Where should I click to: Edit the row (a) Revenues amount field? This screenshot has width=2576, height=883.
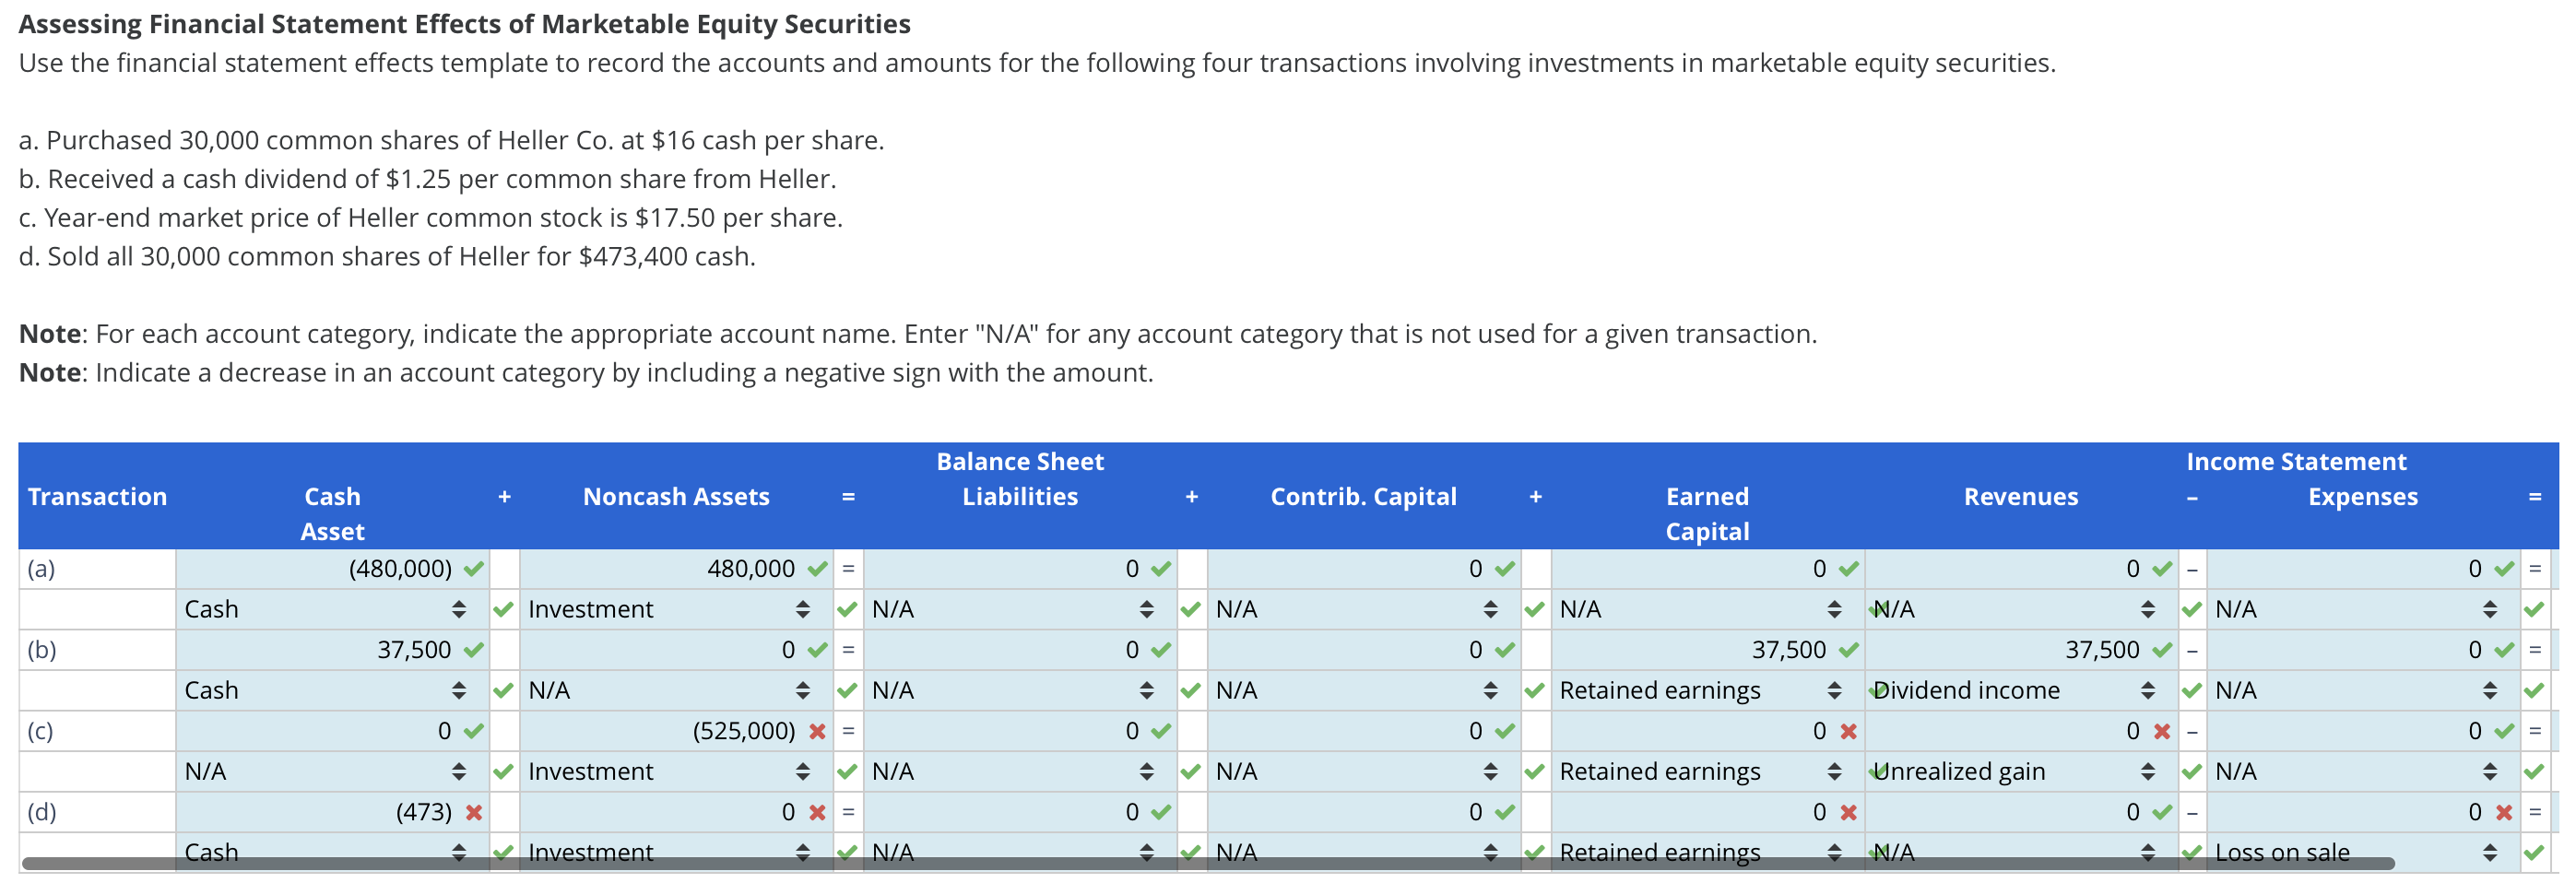click(x=2022, y=569)
